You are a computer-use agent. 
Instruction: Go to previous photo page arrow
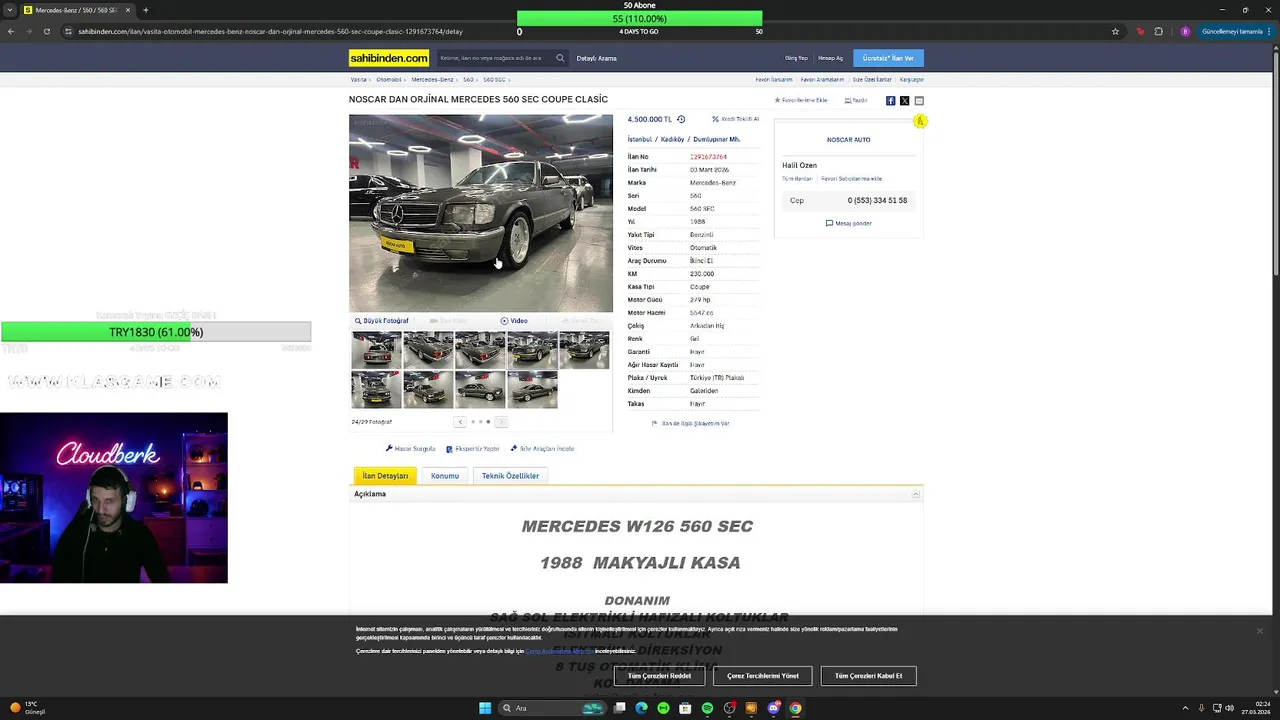click(x=460, y=422)
